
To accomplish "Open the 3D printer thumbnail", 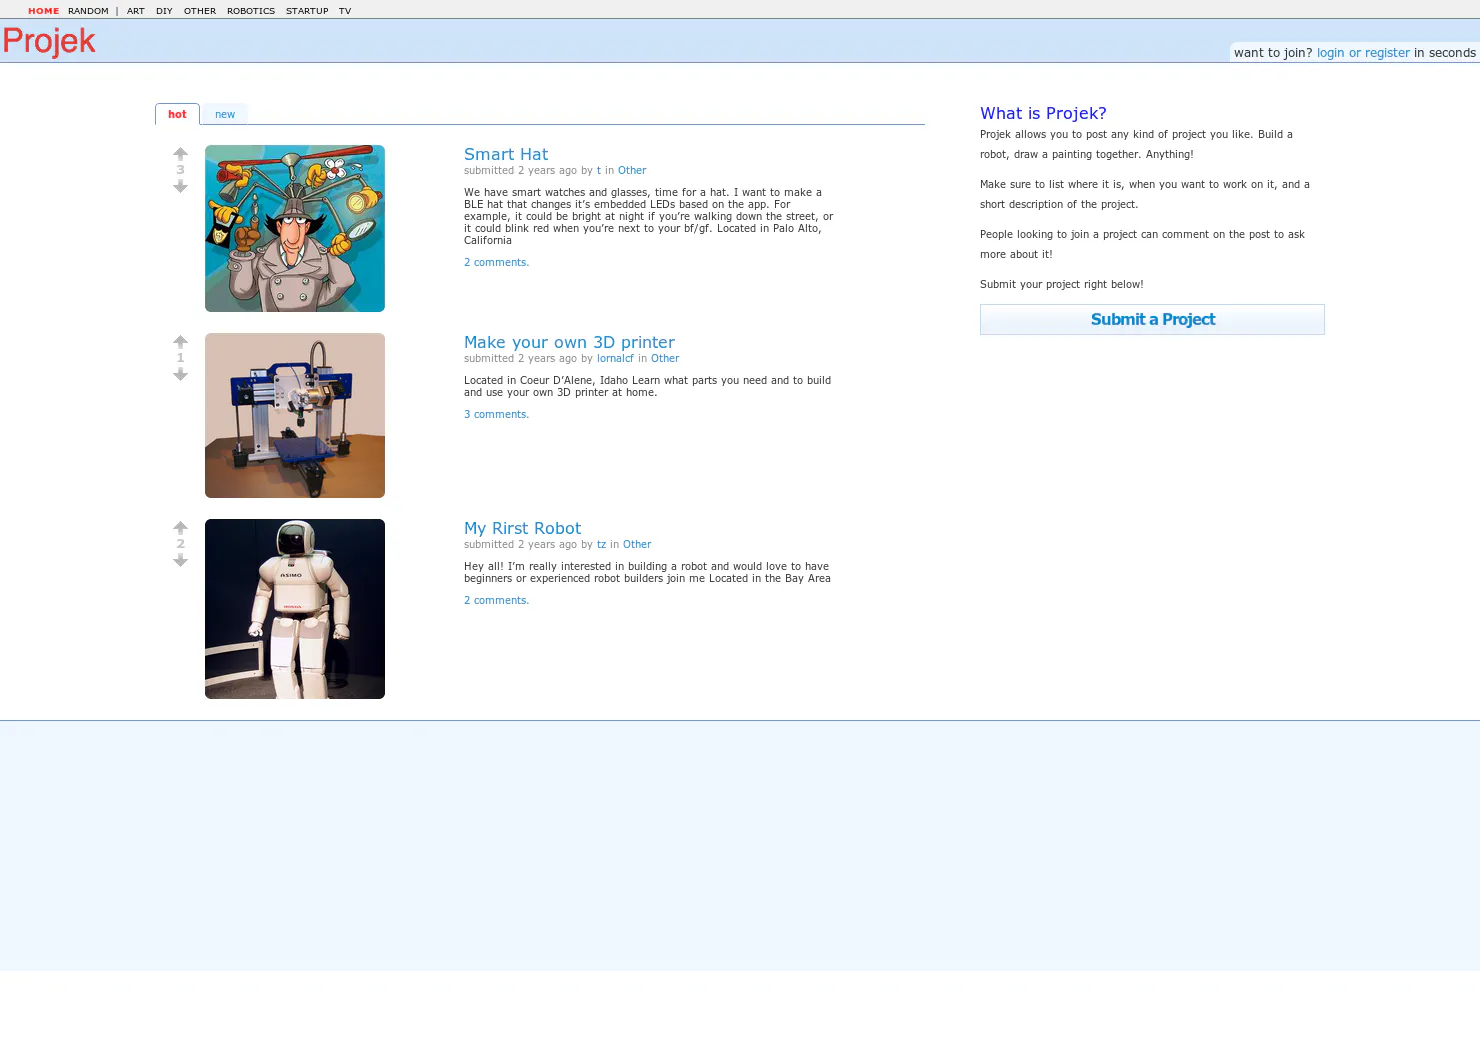I will (295, 415).
